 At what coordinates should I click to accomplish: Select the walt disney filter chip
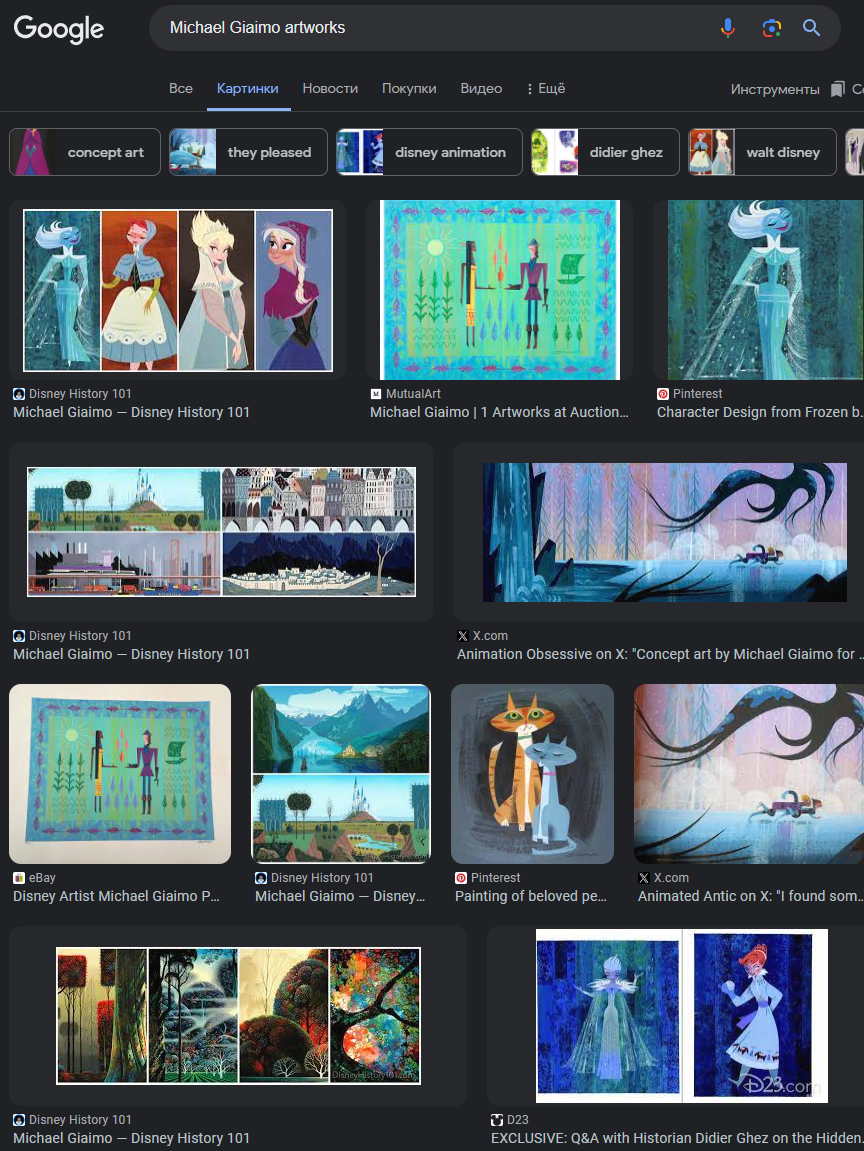pyautogui.click(x=762, y=152)
